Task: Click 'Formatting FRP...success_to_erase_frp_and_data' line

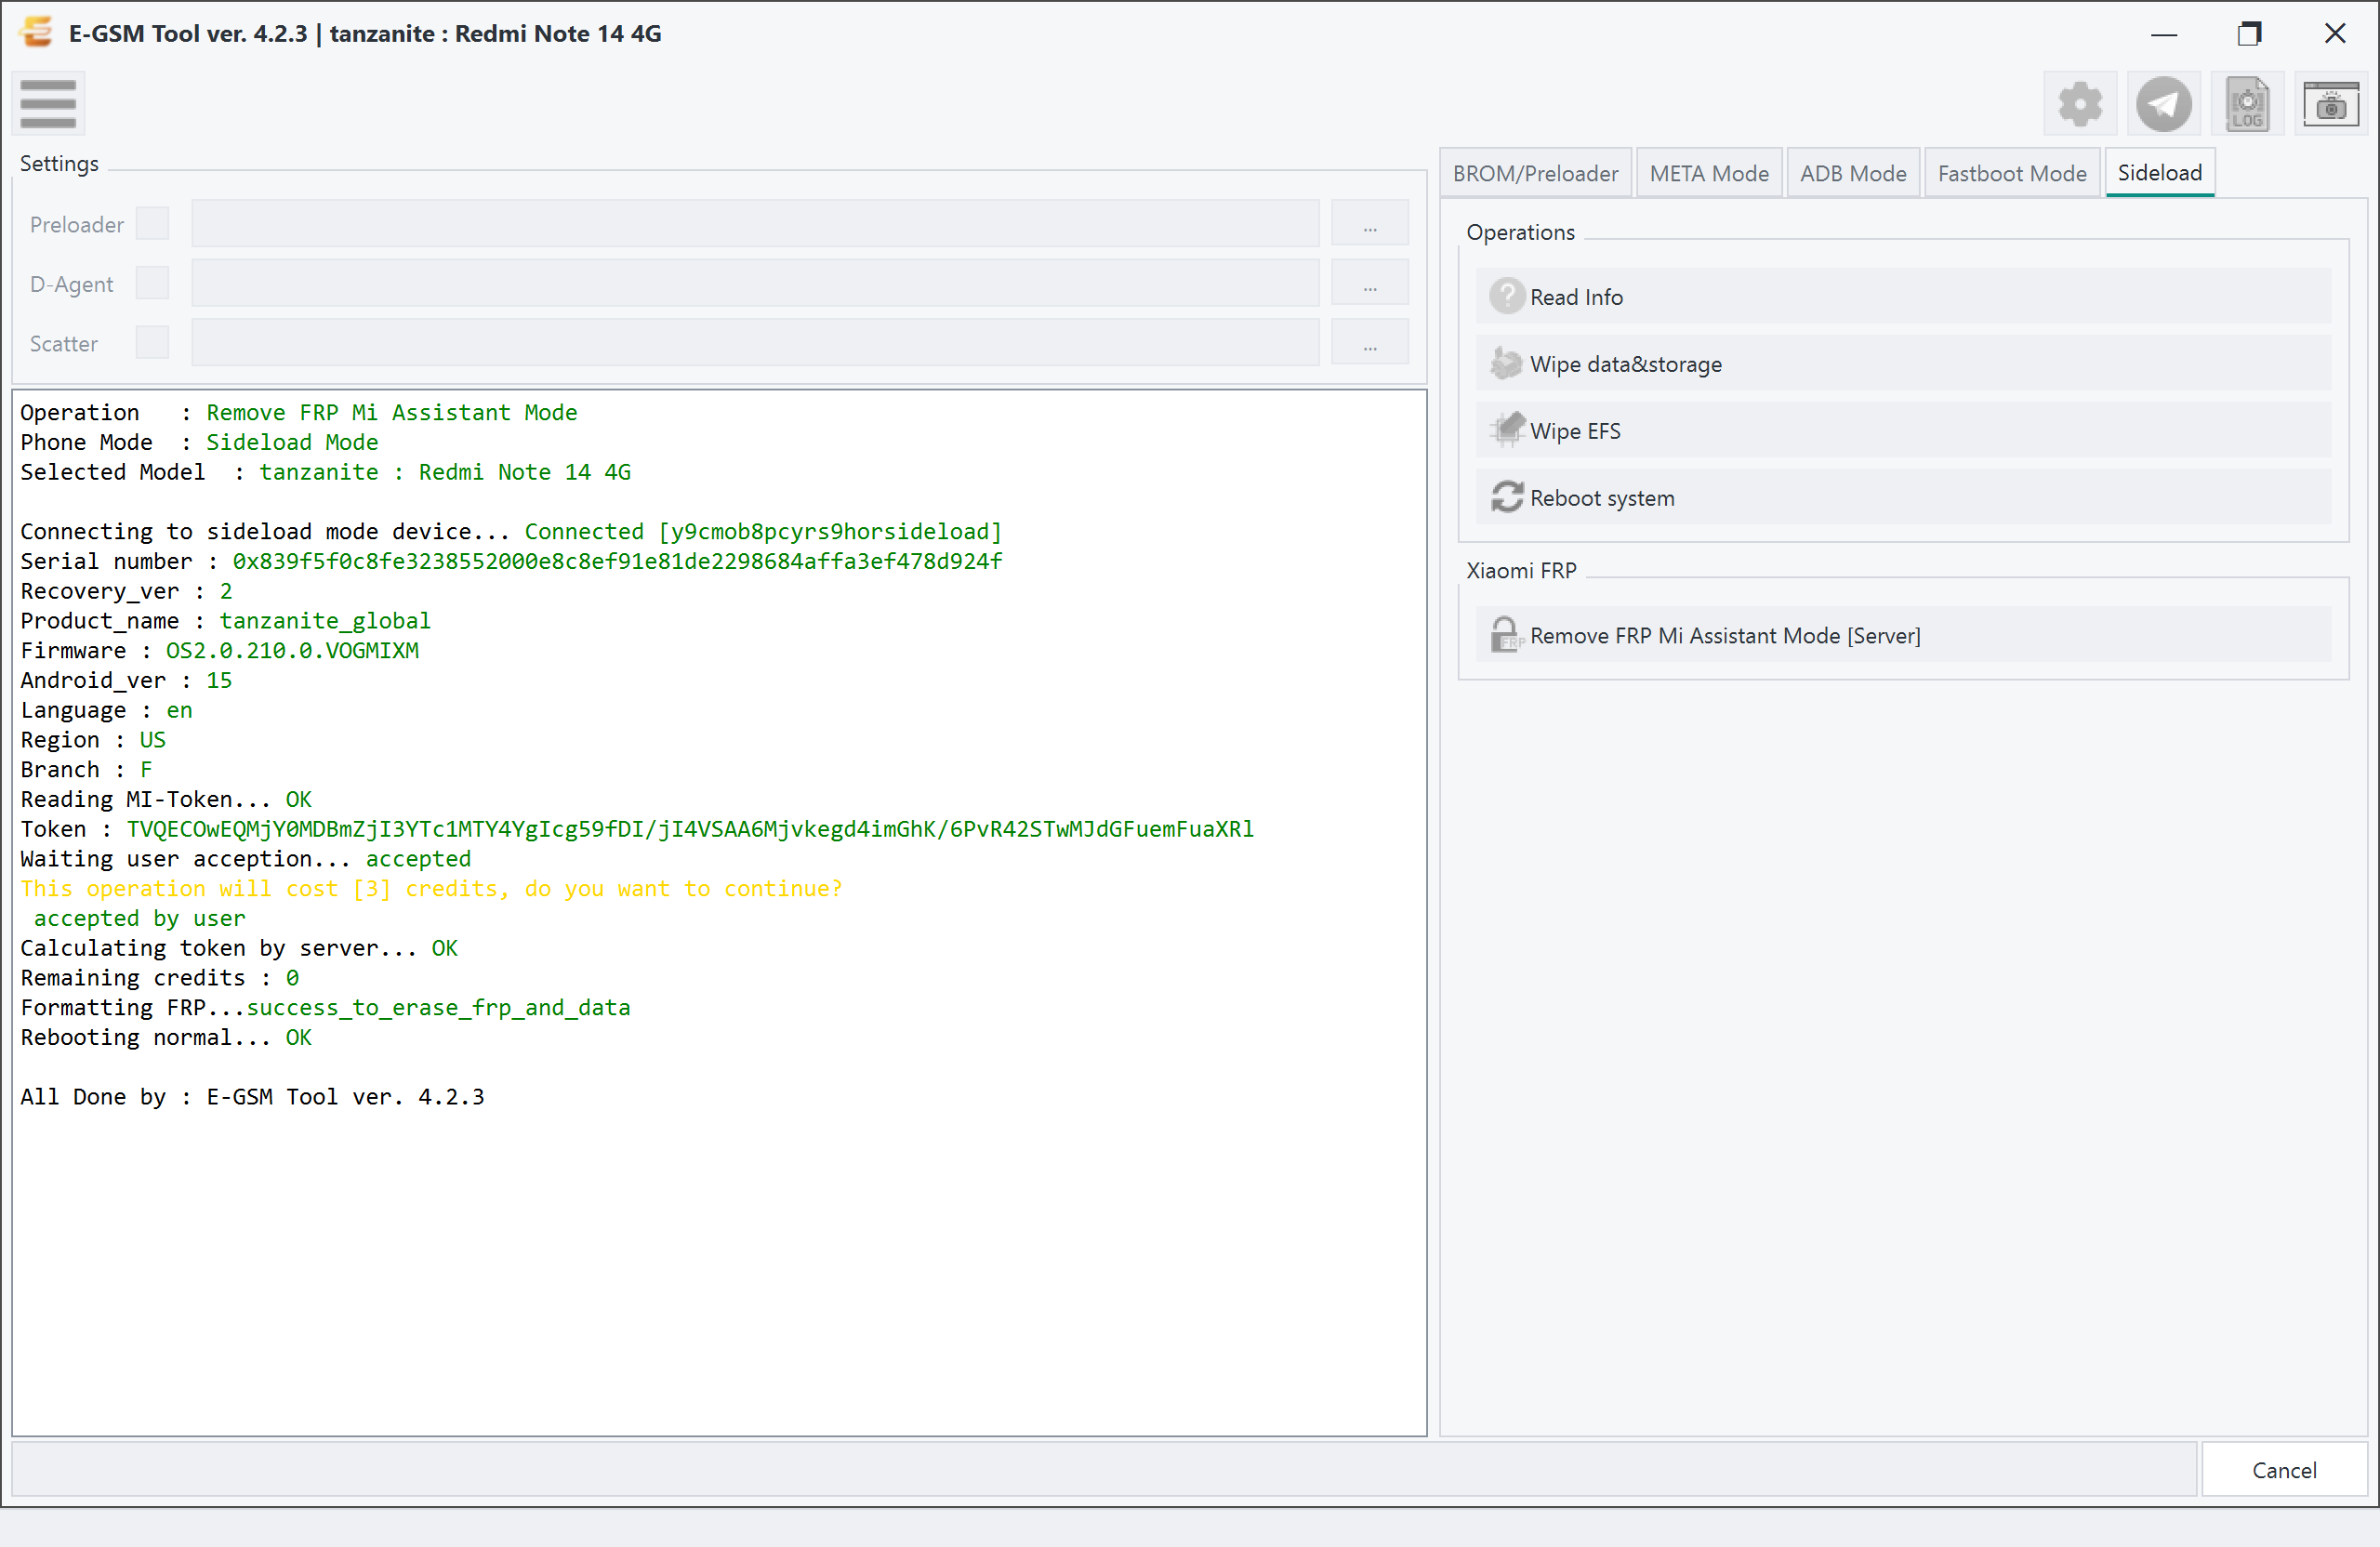Action: (x=325, y=1007)
